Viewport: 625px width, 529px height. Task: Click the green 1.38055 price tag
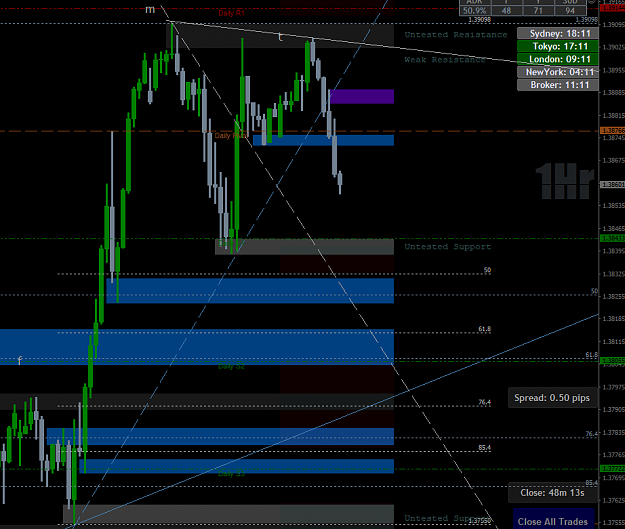pos(613,360)
